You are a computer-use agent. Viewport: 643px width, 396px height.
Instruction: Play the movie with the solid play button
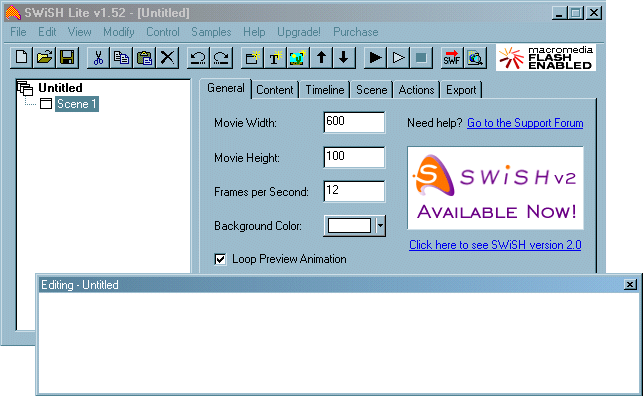375,57
